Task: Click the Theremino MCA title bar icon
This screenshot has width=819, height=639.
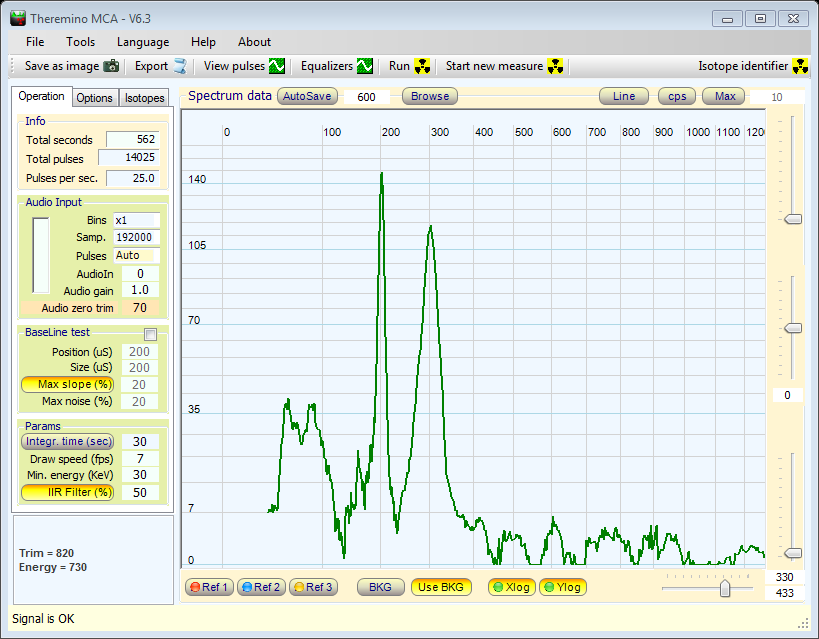Action: [18, 18]
